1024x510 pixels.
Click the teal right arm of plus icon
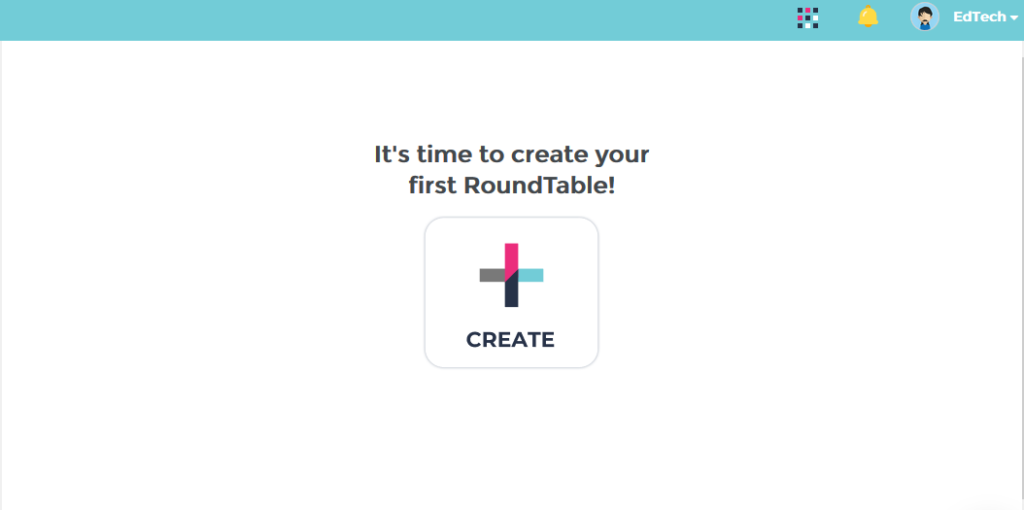point(531,275)
